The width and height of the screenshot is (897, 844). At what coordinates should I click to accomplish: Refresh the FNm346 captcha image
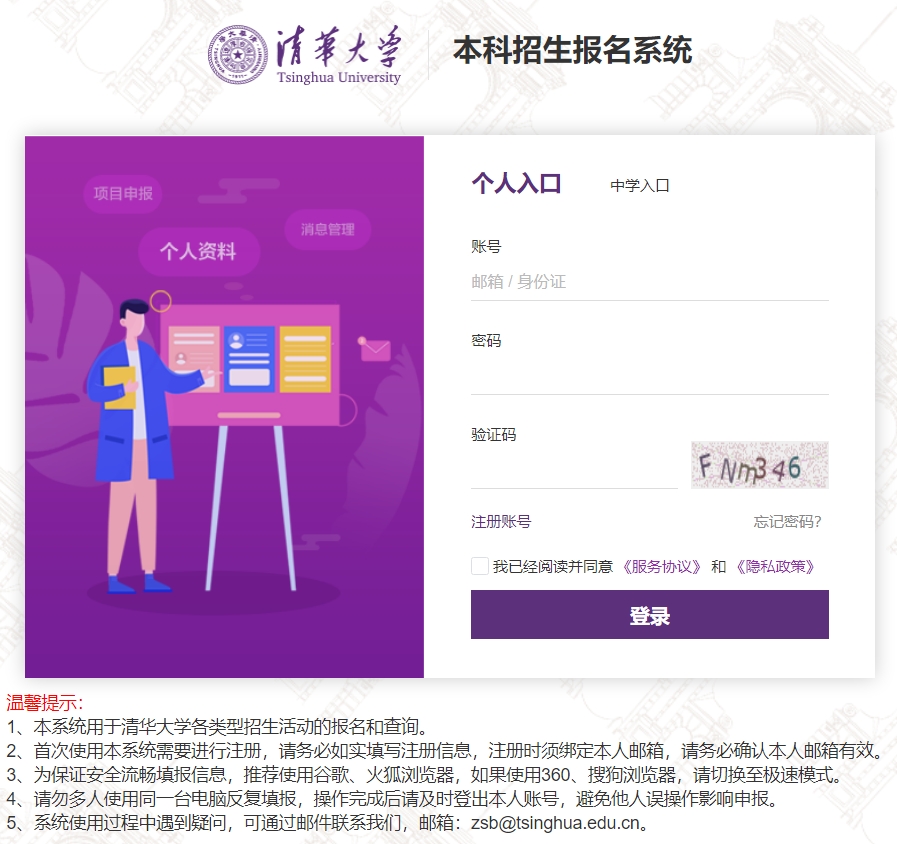coord(760,465)
